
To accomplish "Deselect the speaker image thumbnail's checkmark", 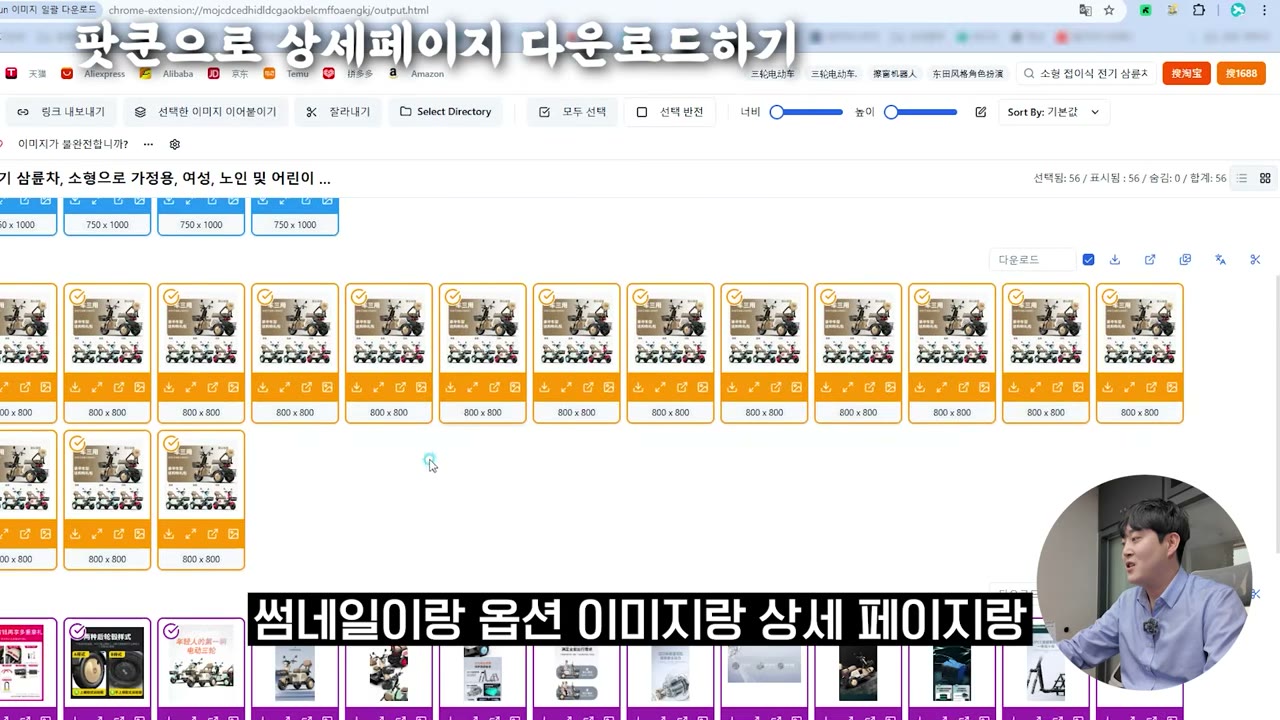I will (77, 631).
